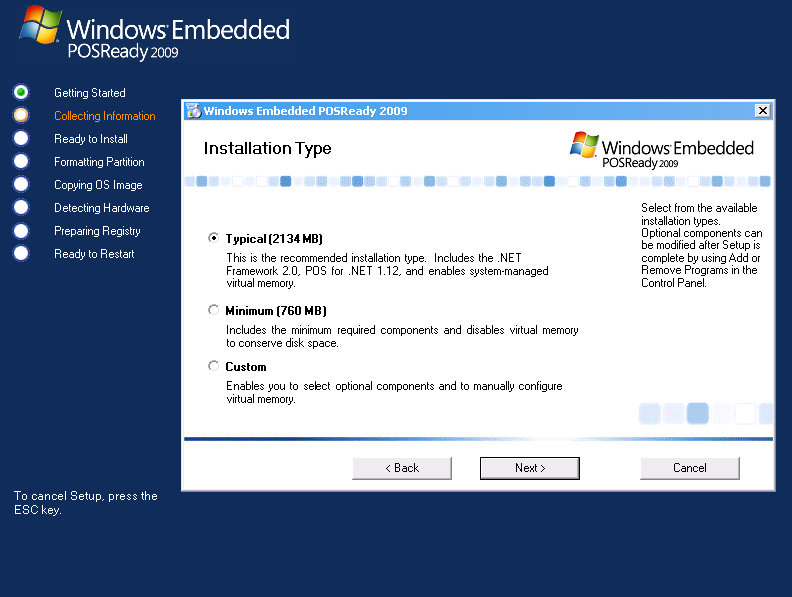
Task: Cancel the setup wizard
Action: click(x=689, y=468)
